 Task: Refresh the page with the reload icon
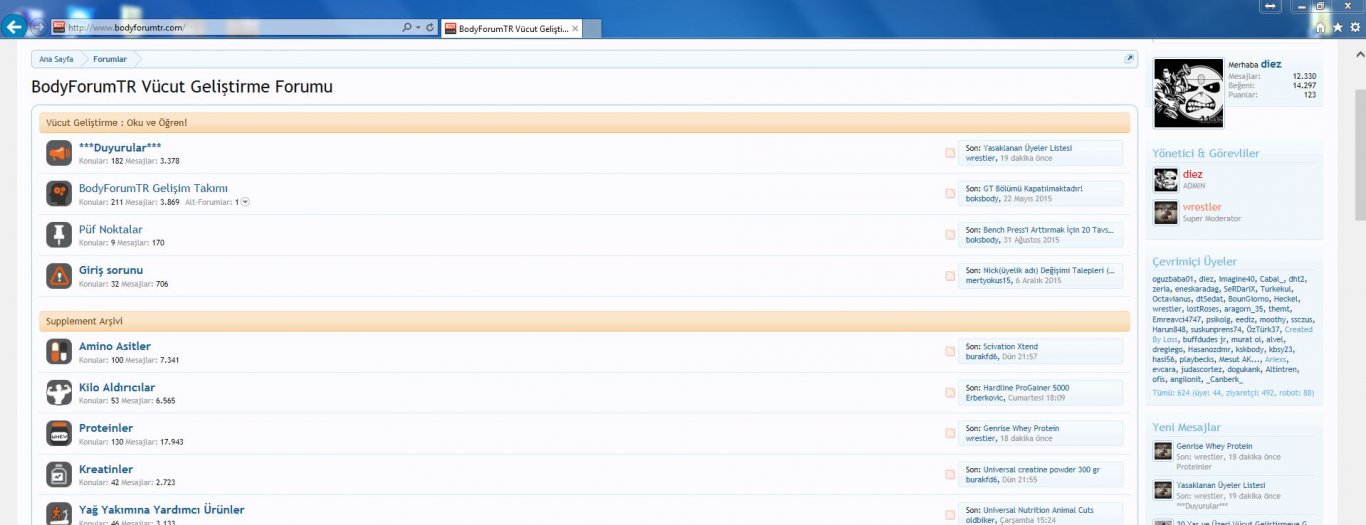[x=430, y=27]
